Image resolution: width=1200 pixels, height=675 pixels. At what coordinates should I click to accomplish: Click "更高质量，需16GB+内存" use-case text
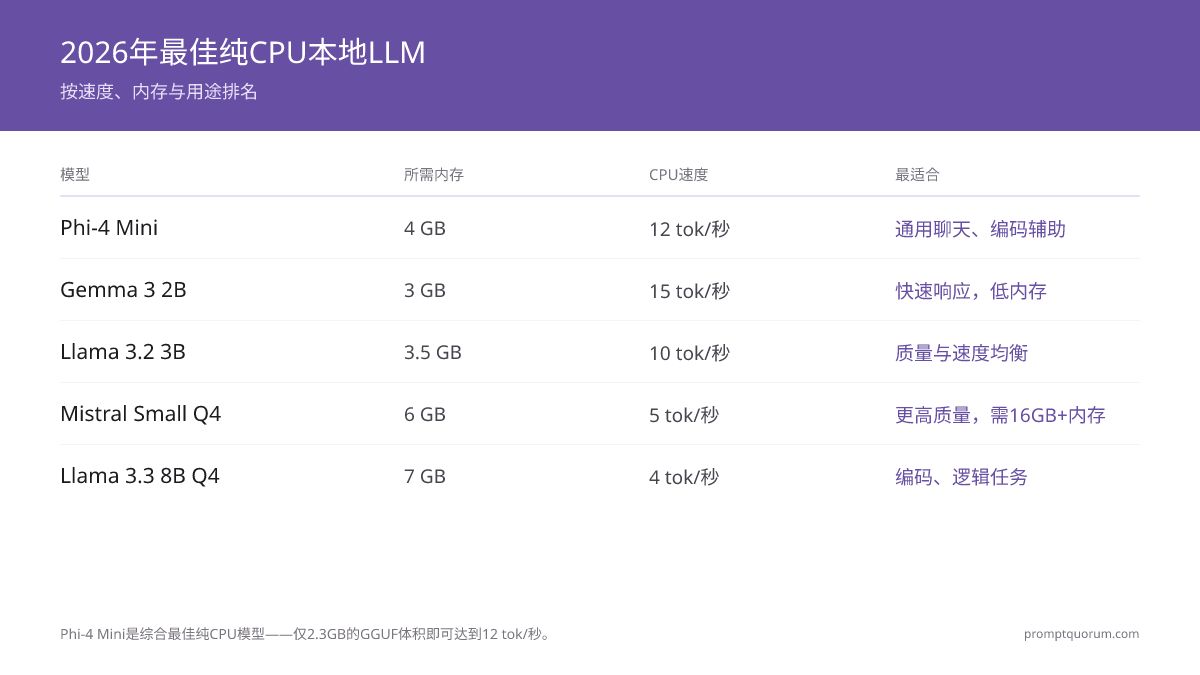coord(1000,415)
